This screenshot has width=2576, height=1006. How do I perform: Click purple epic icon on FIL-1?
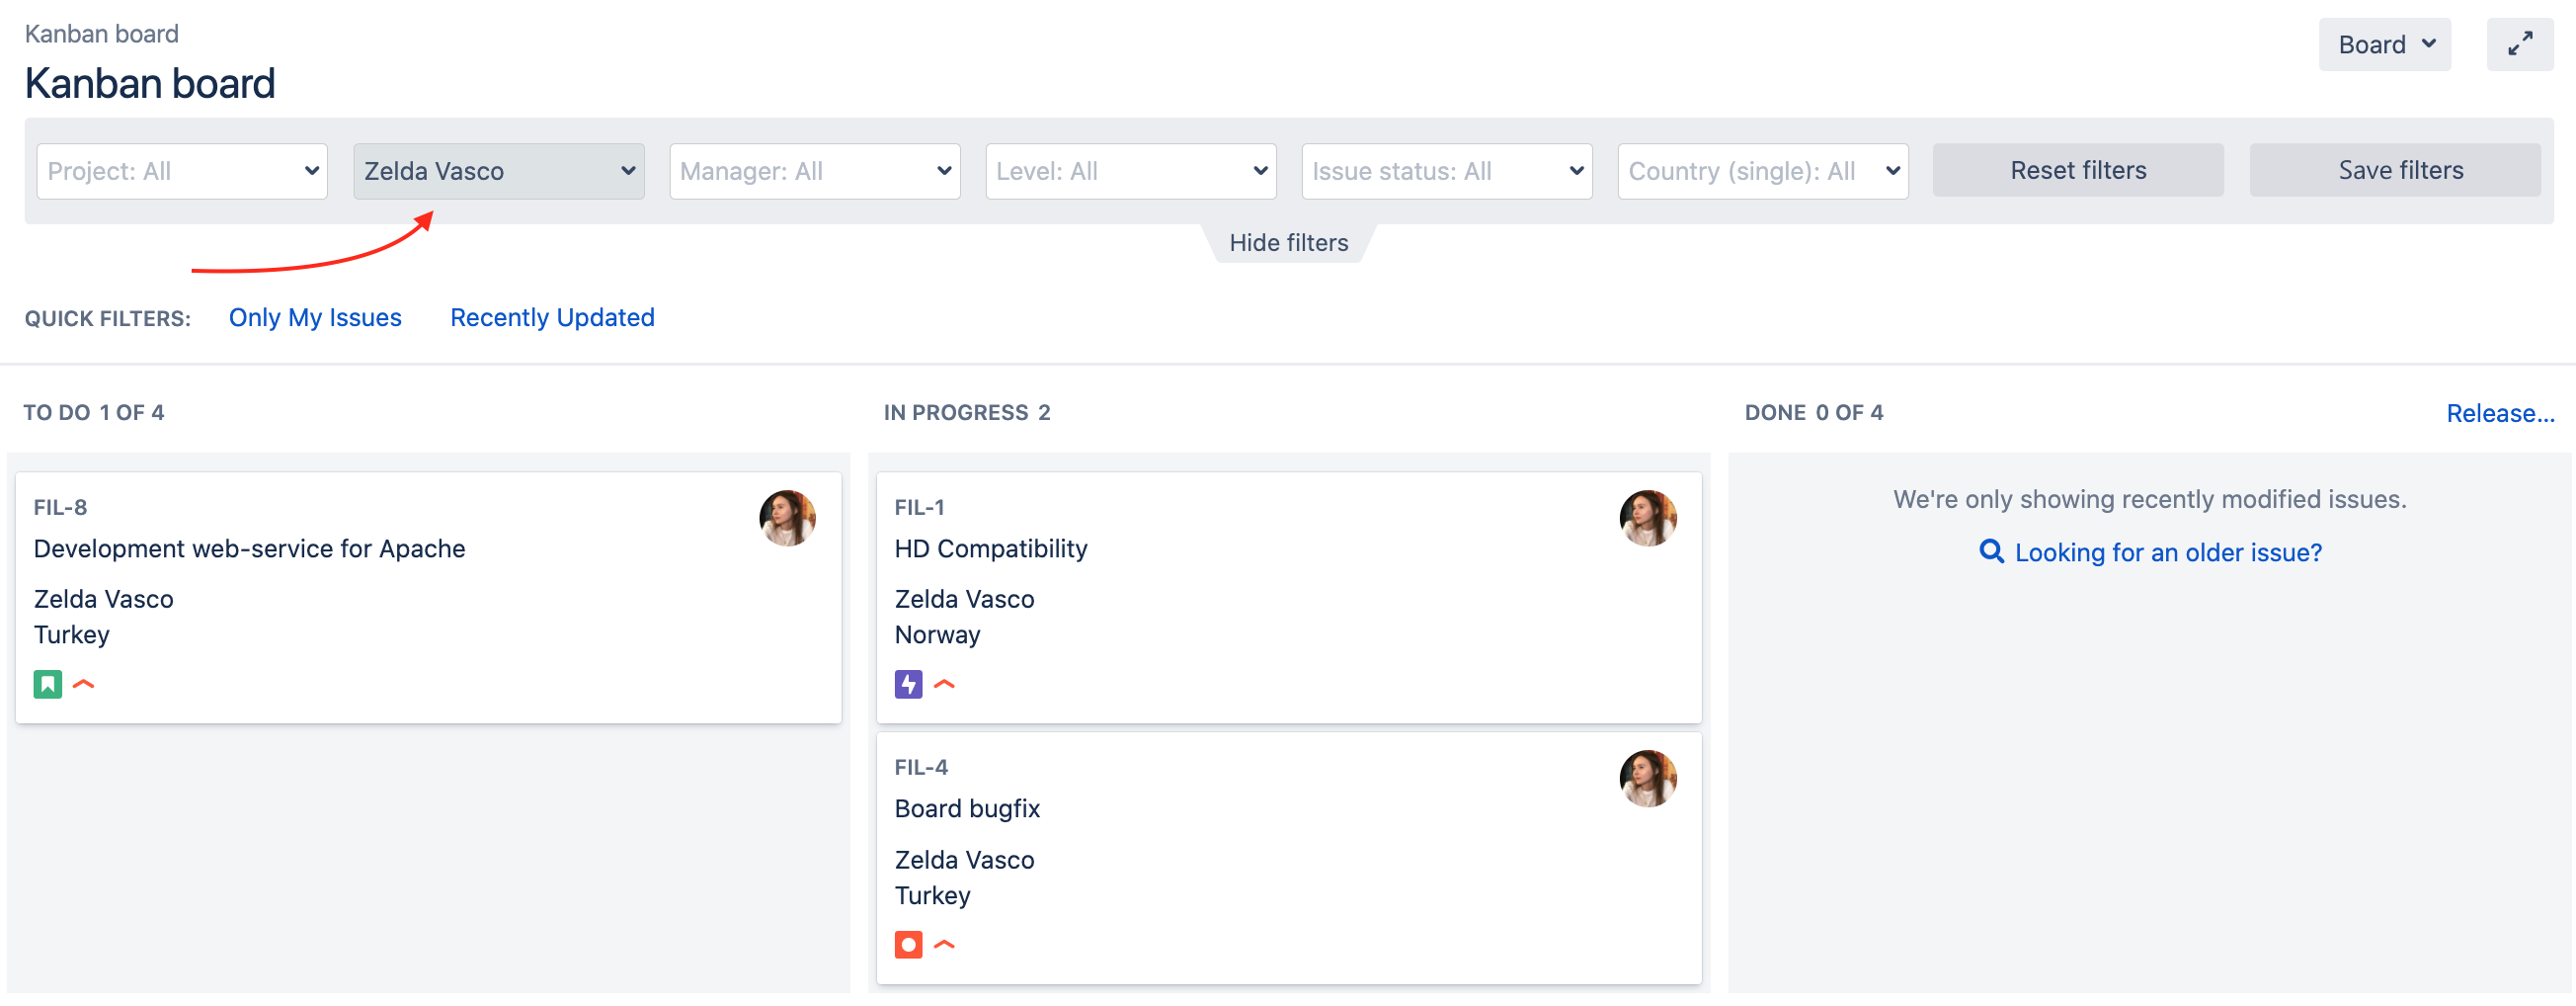pos(908,684)
